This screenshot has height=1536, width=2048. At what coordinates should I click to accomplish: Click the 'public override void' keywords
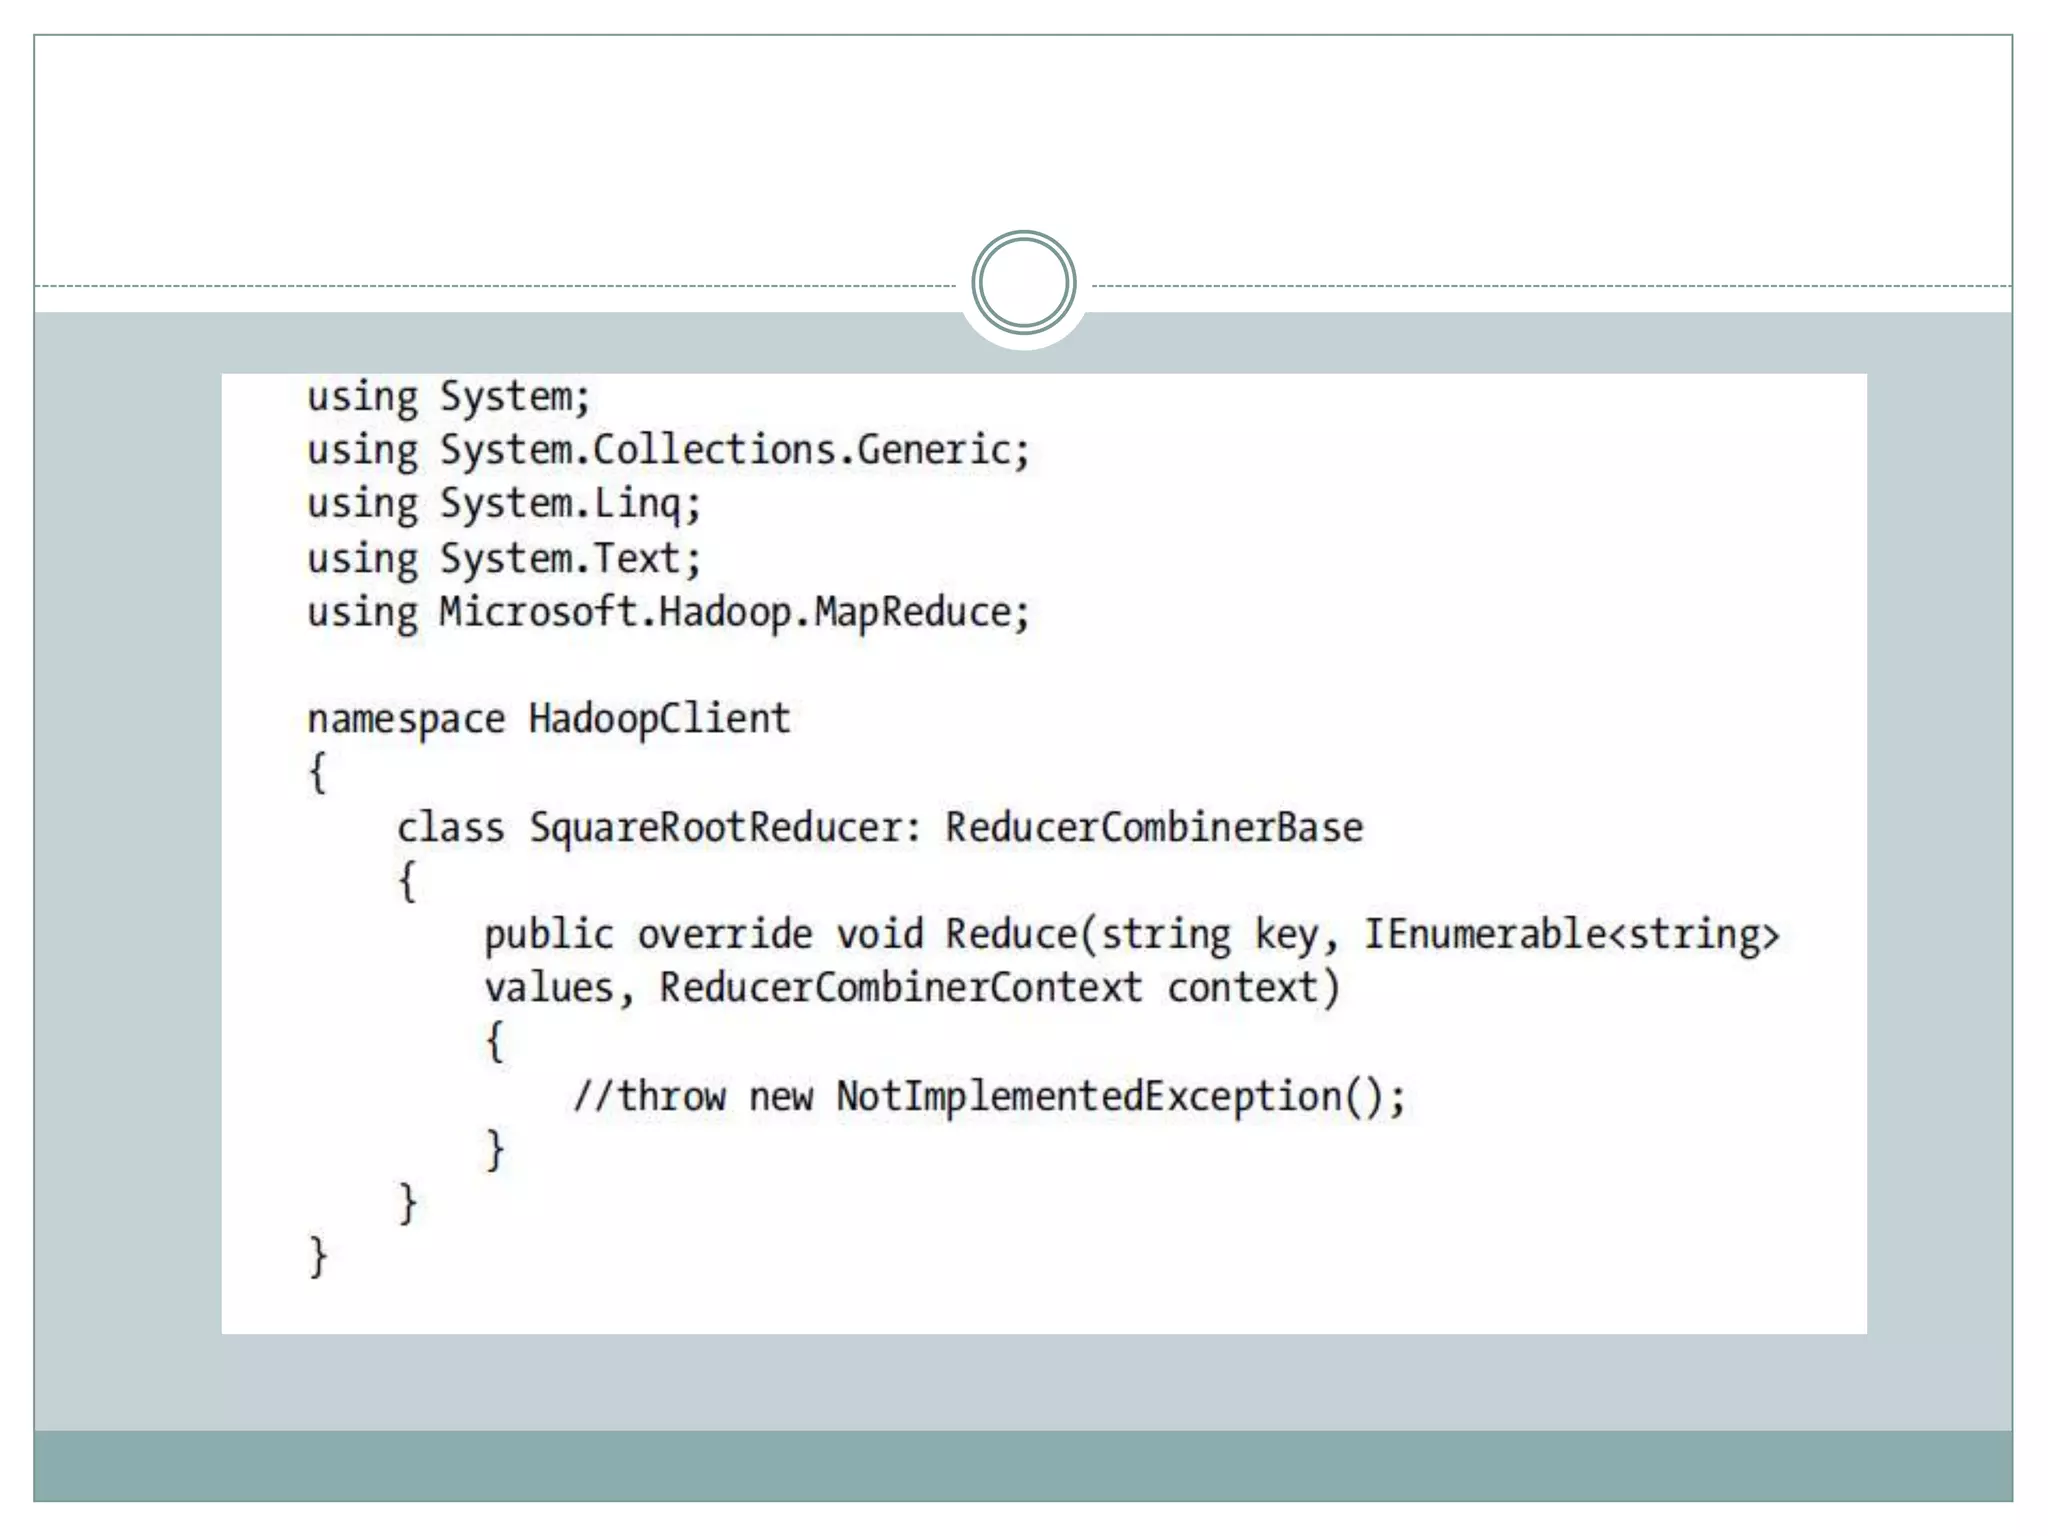pyautogui.click(x=703, y=935)
